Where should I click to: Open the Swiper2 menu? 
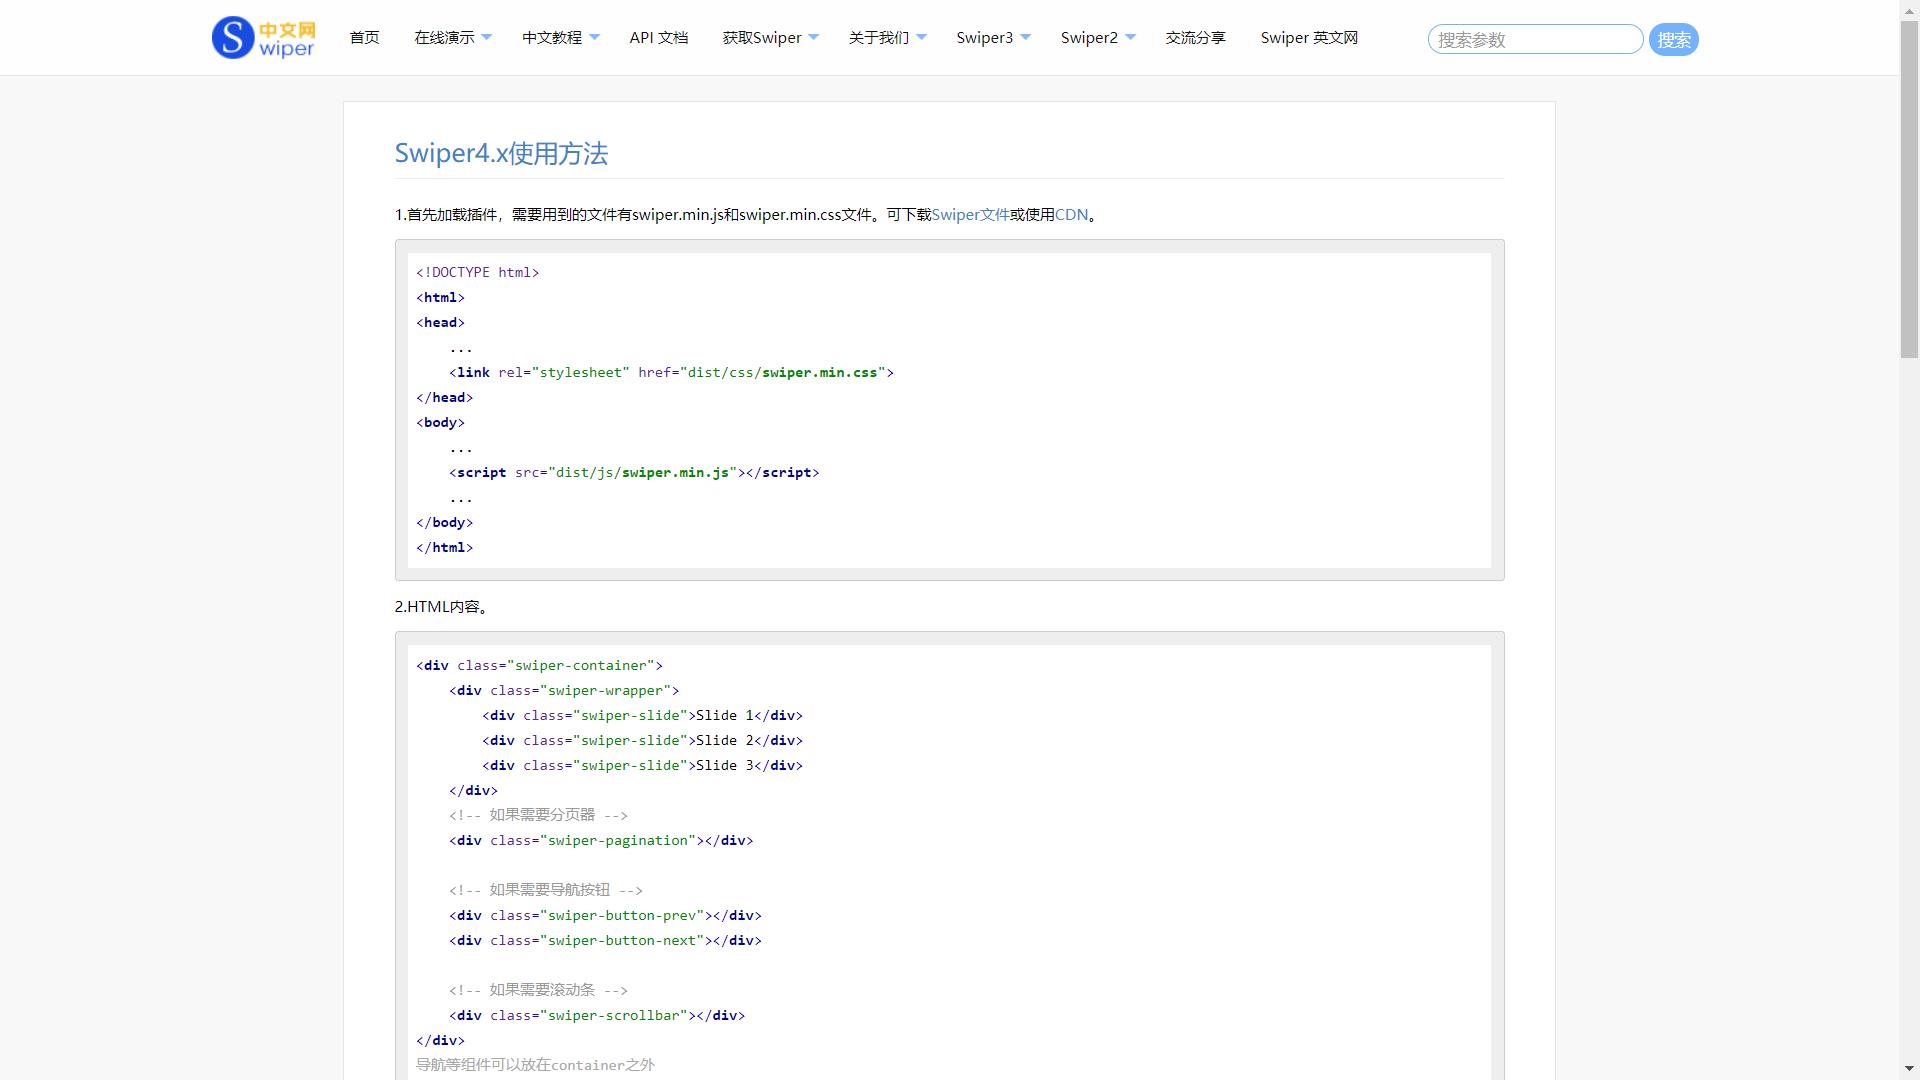[x=1089, y=38]
